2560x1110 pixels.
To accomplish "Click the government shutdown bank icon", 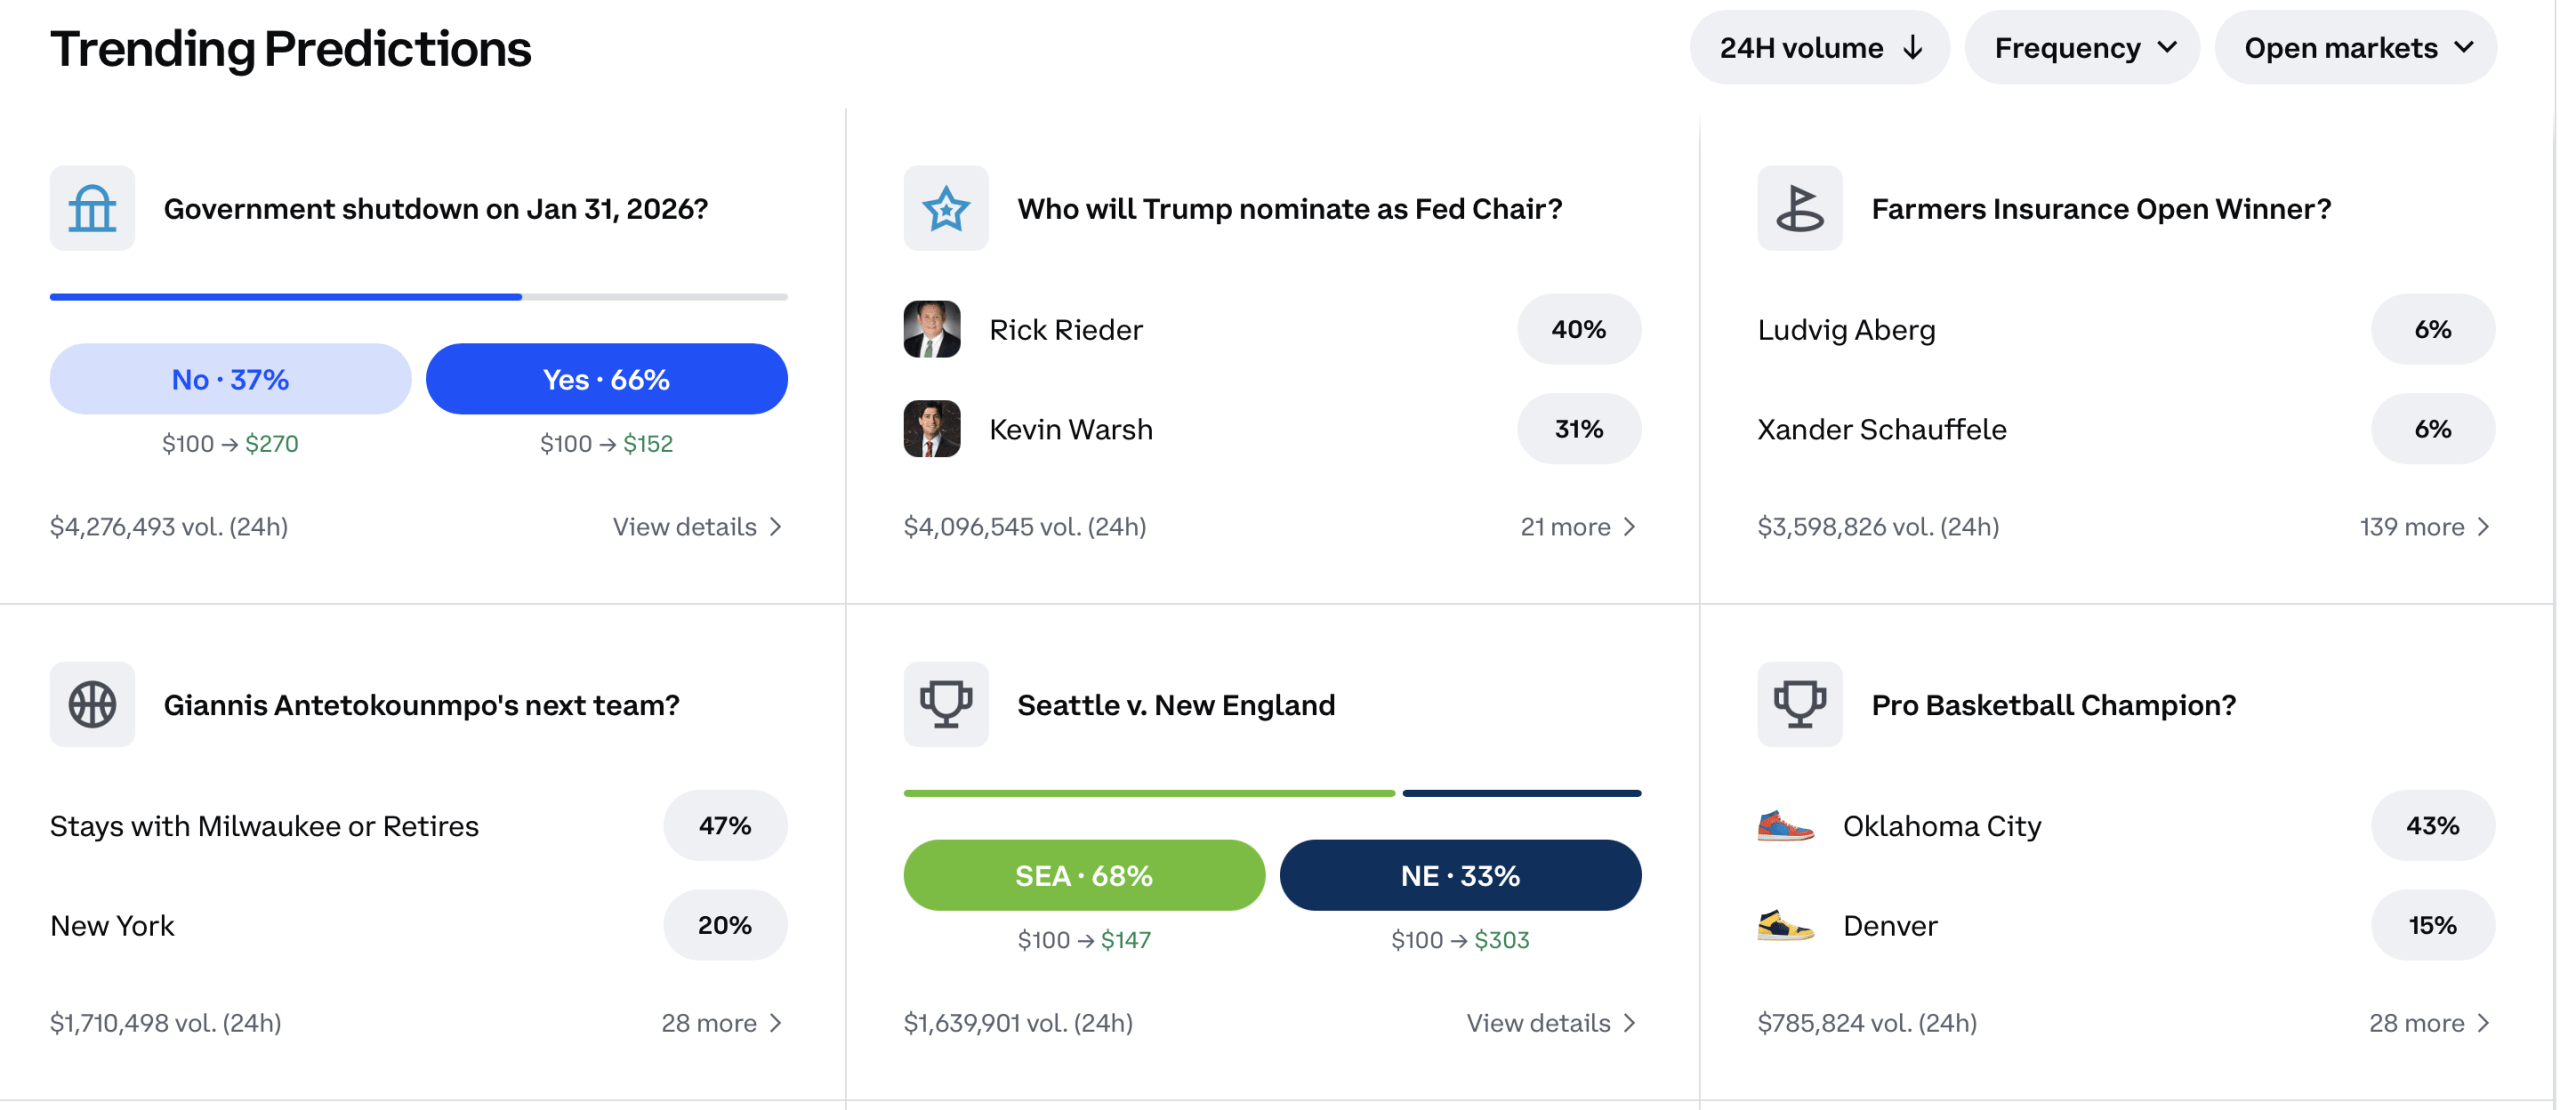I will click(x=91, y=208).
